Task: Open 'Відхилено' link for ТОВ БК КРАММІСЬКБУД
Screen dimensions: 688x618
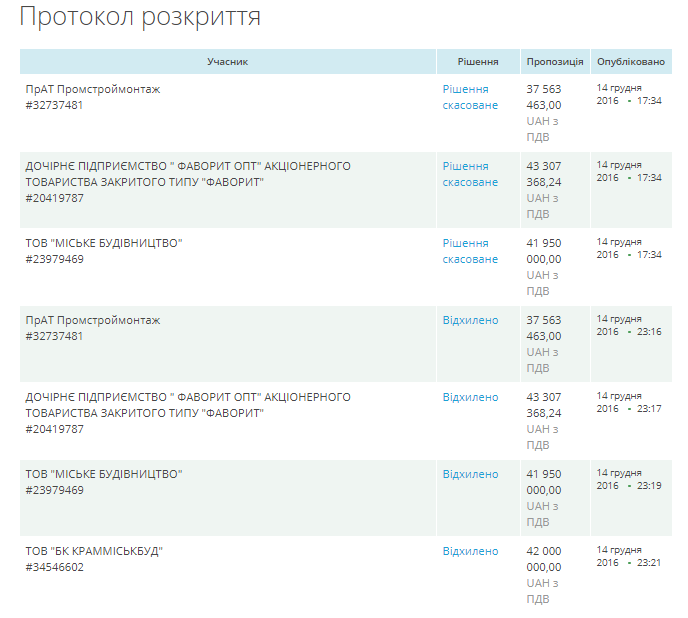Action: (470, 551)
